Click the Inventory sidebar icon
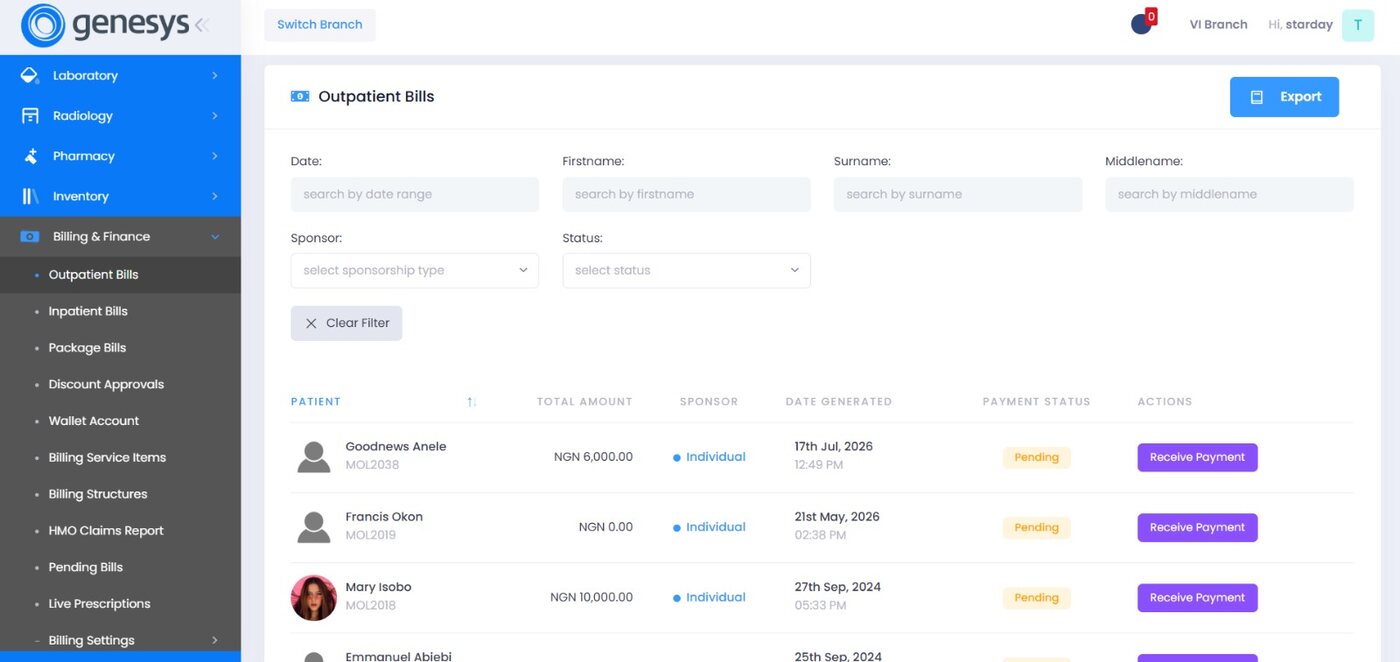 (30, 196)
